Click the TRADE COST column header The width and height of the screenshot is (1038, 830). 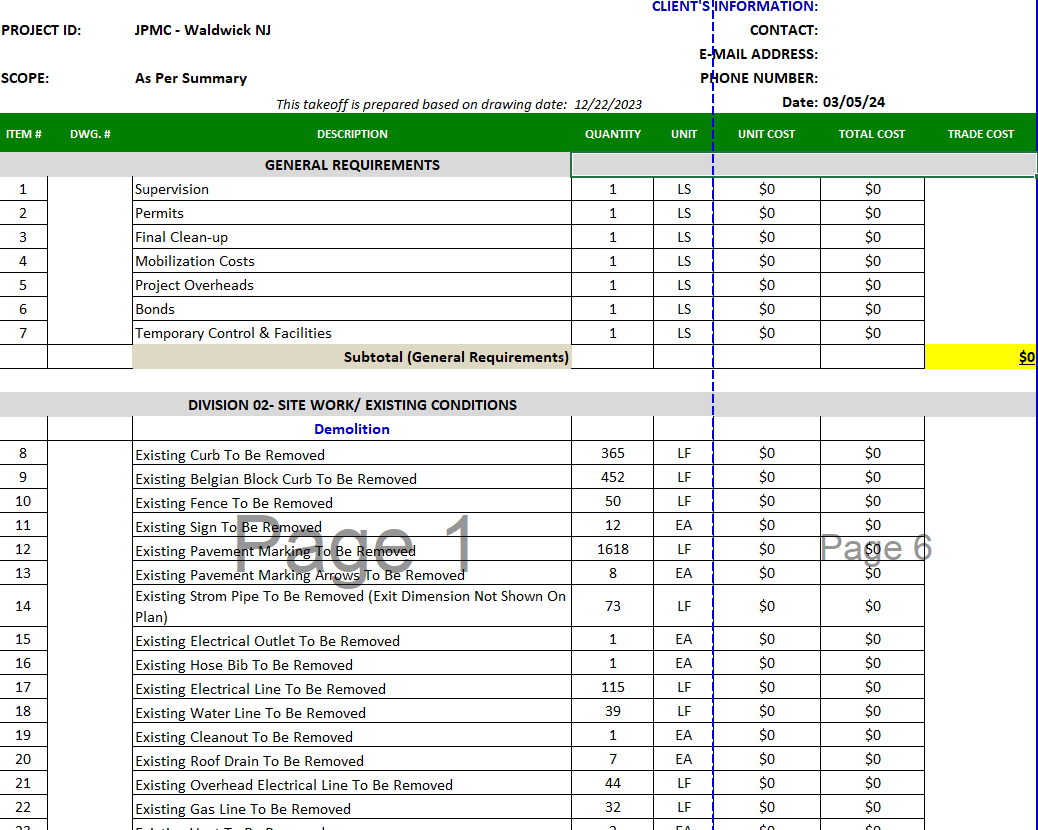(980, 134)
